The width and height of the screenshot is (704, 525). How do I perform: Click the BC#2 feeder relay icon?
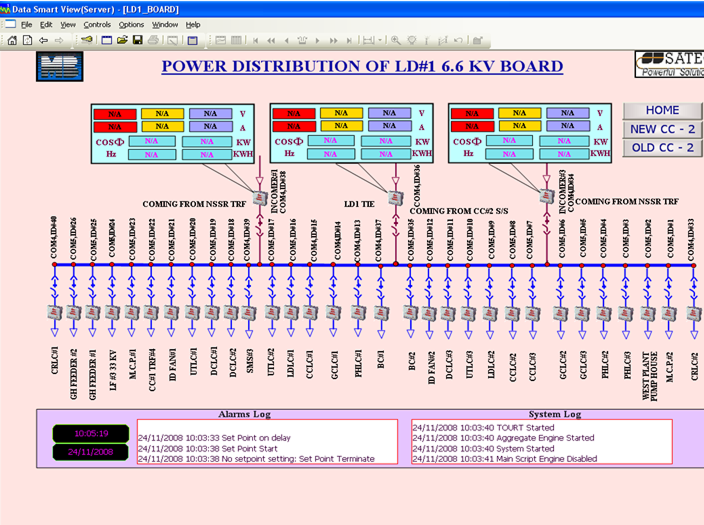[x=410, y=313]
